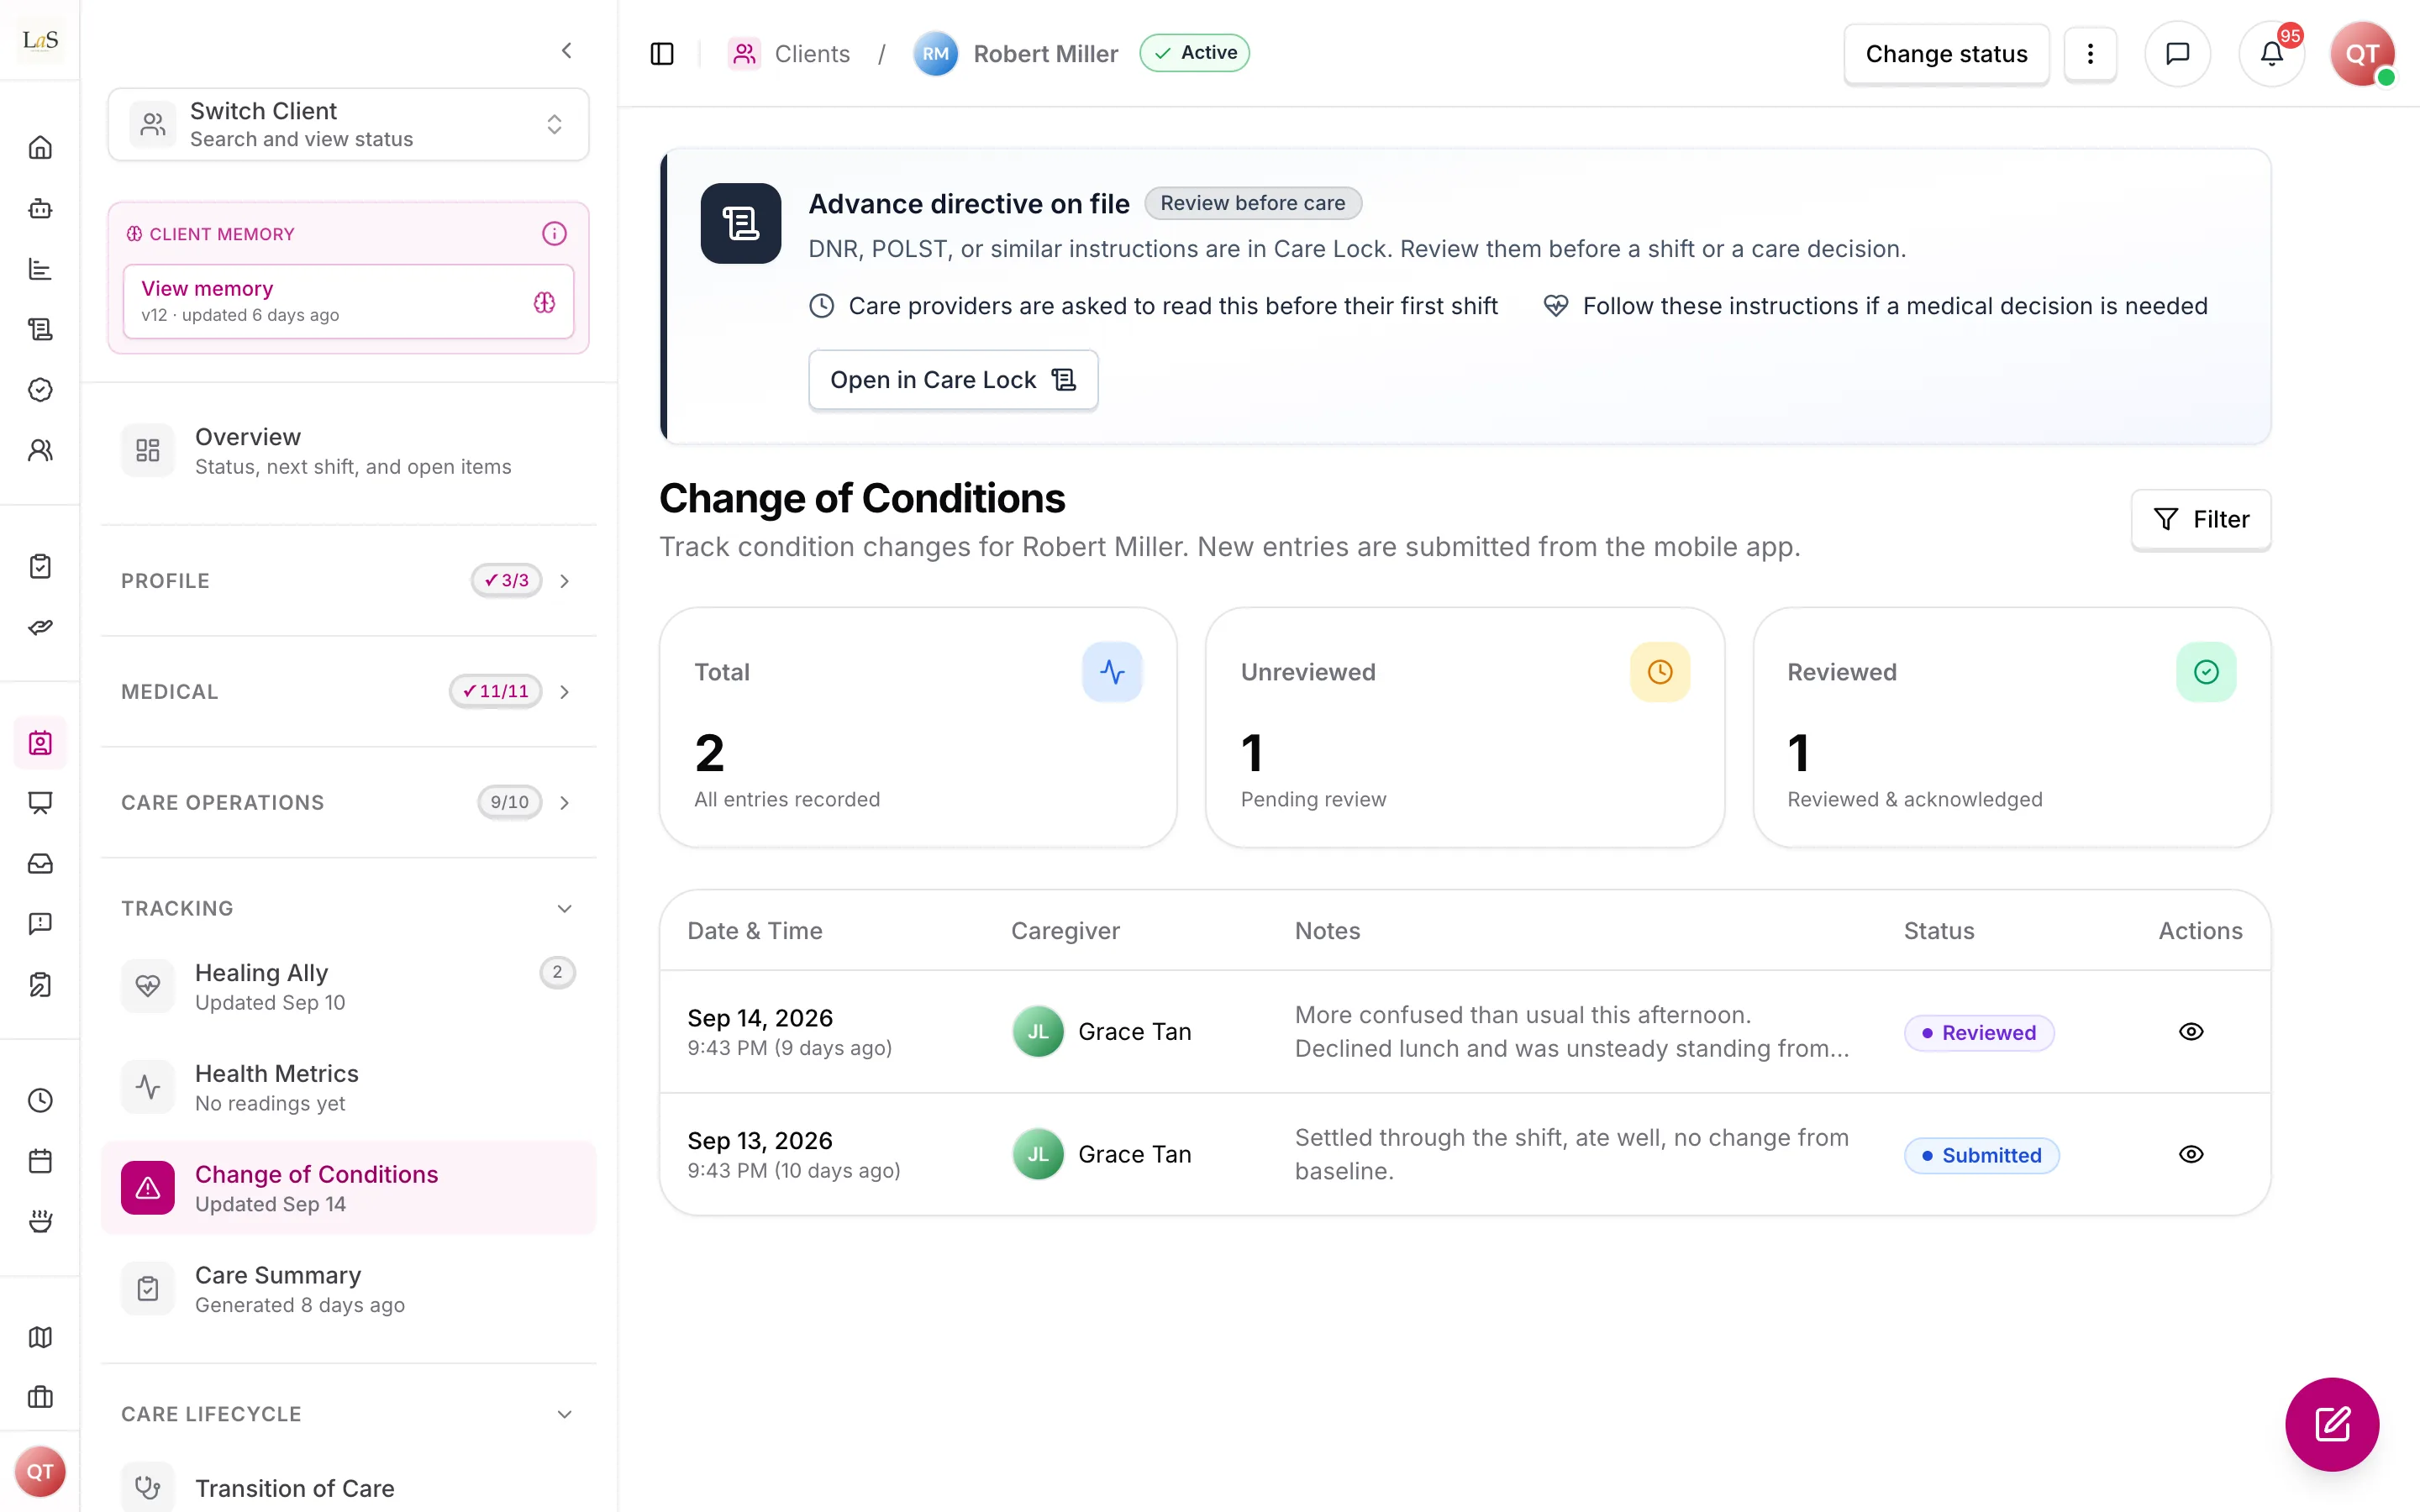Click the Client Memory info icon

click(554, 233)
